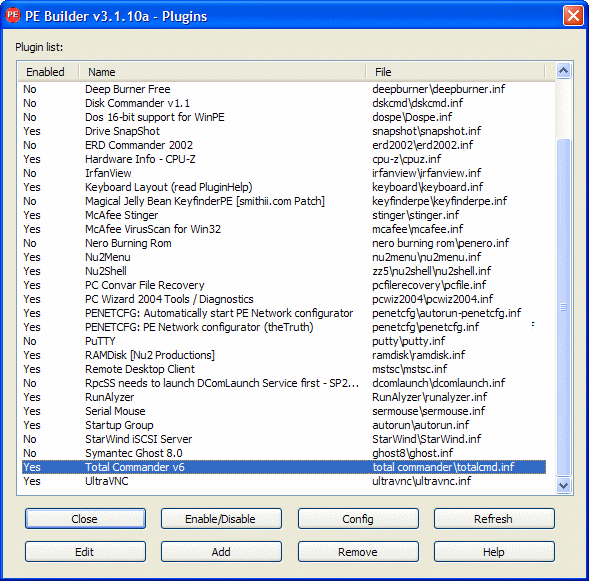Select the Nu2Menu plugin
589x581 pixels.
(284, 257)
